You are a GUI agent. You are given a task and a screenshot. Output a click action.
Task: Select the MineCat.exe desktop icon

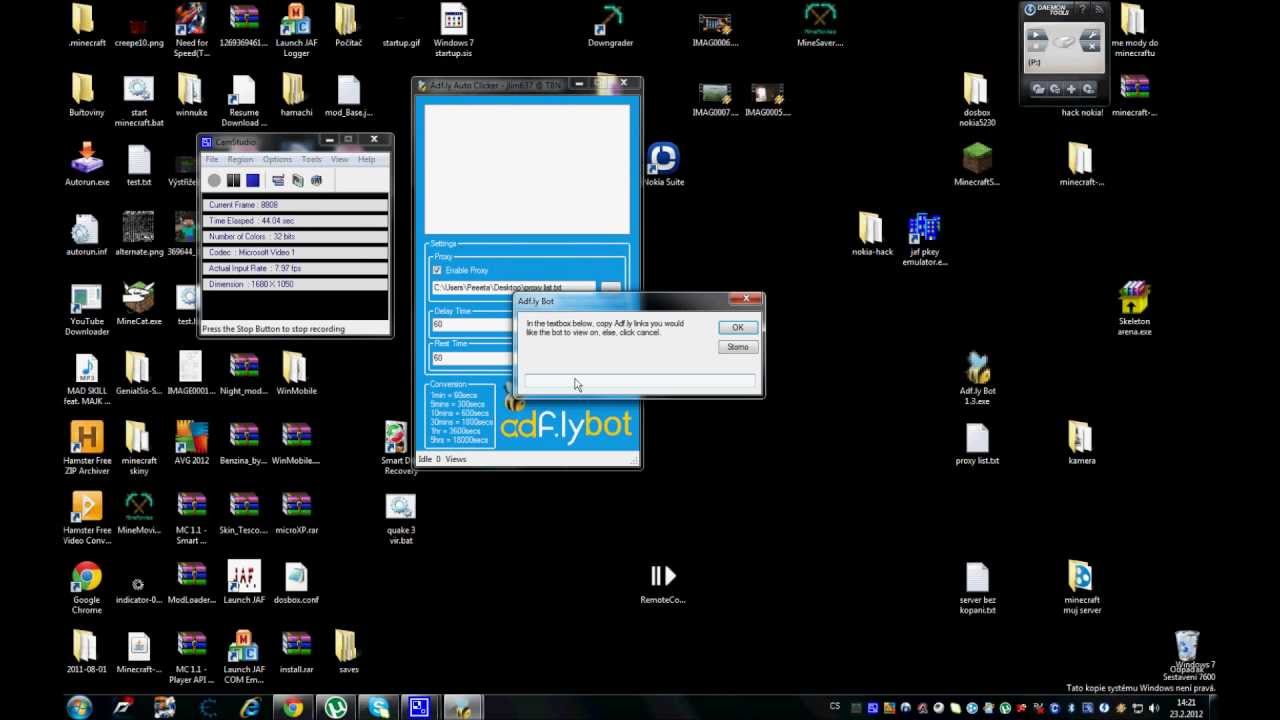139,304
